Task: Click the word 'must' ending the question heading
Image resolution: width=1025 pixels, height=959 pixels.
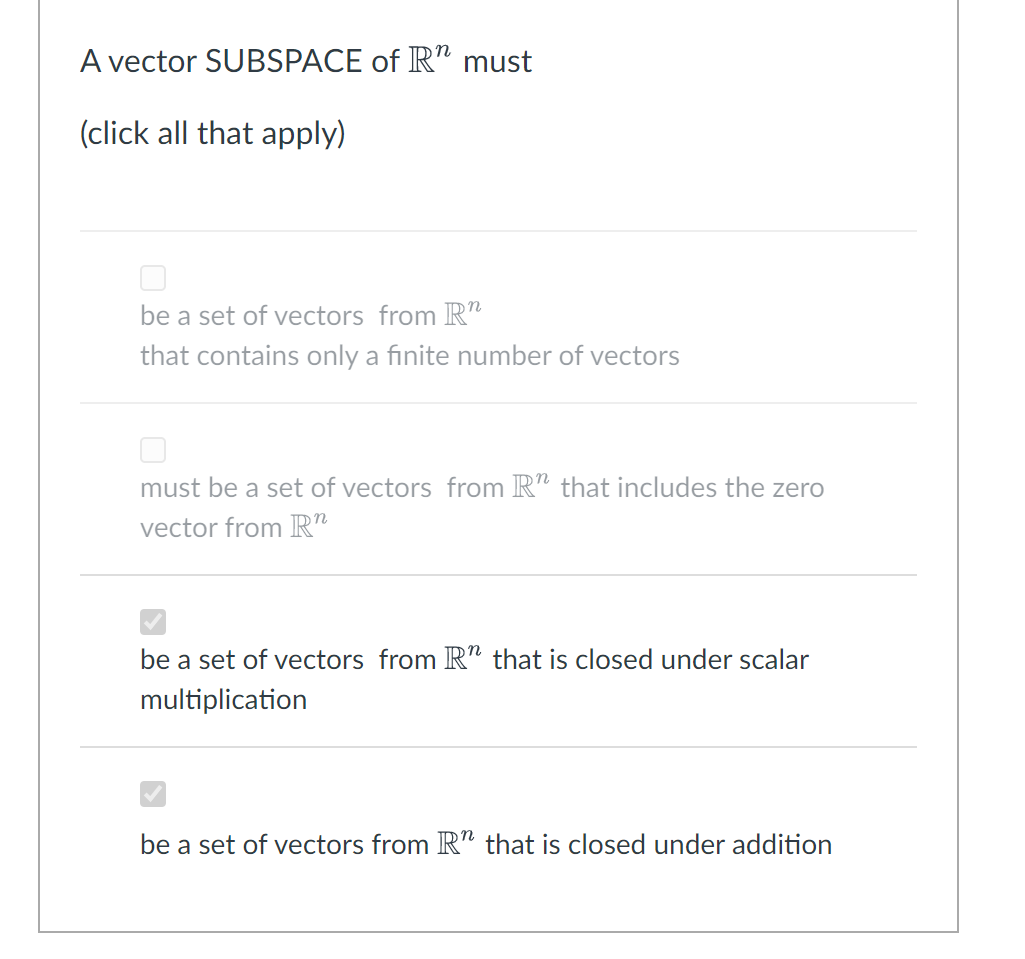Action: click(497, 61)
